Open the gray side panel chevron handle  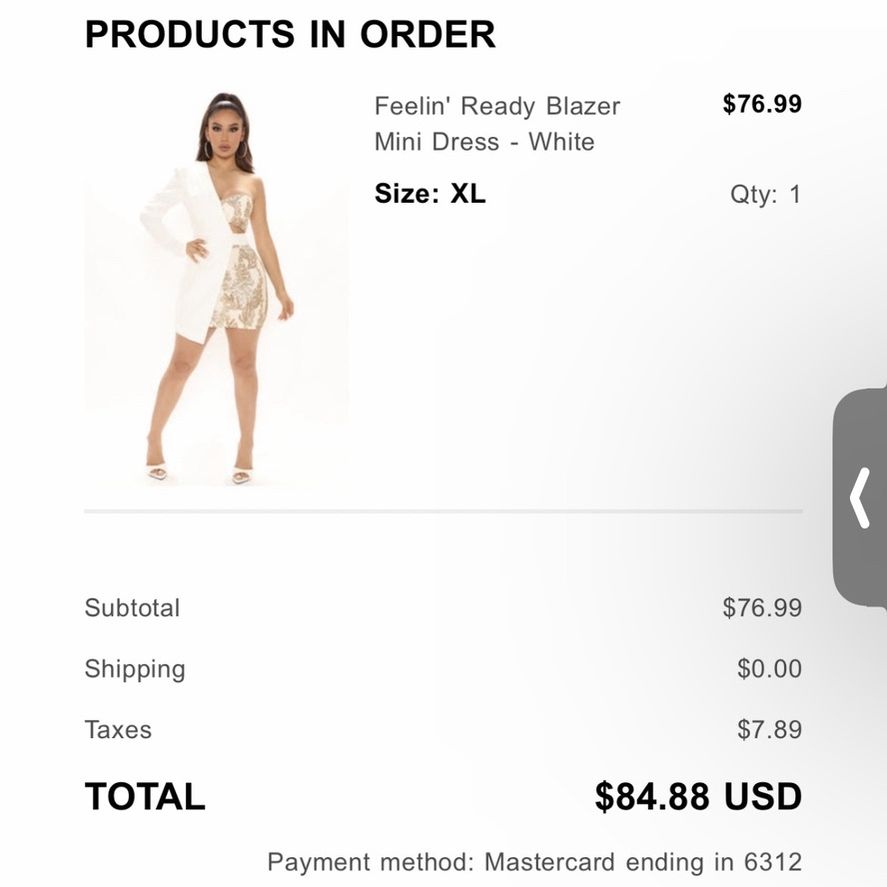click(x=860, y=498)
